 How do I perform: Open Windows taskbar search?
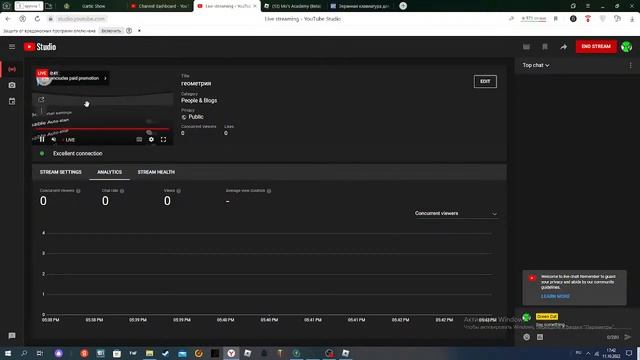click(24, 353)
